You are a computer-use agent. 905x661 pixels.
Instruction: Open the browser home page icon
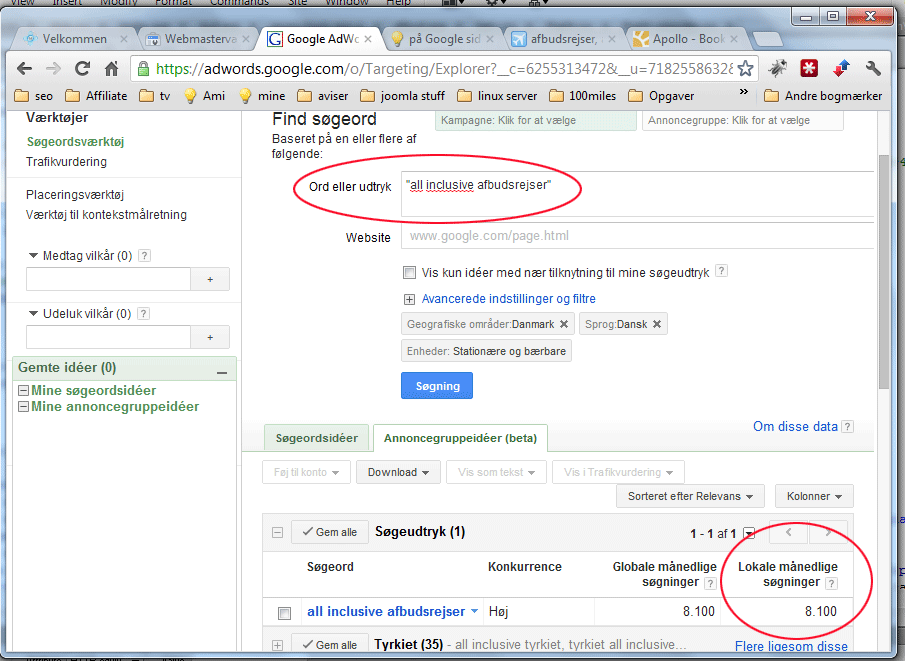pos(111,69)
